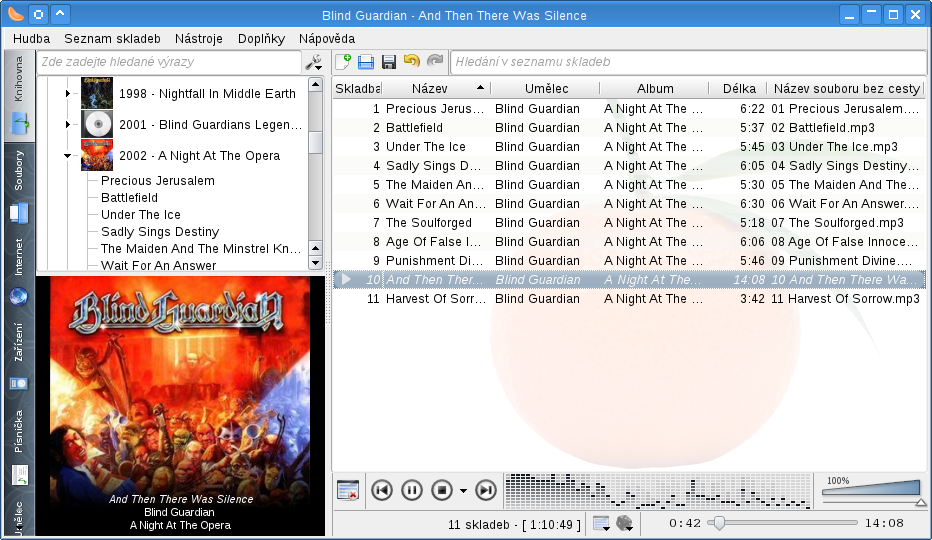
Task: Click the elapsed time 0:42 label
Action: coord(685,523)
